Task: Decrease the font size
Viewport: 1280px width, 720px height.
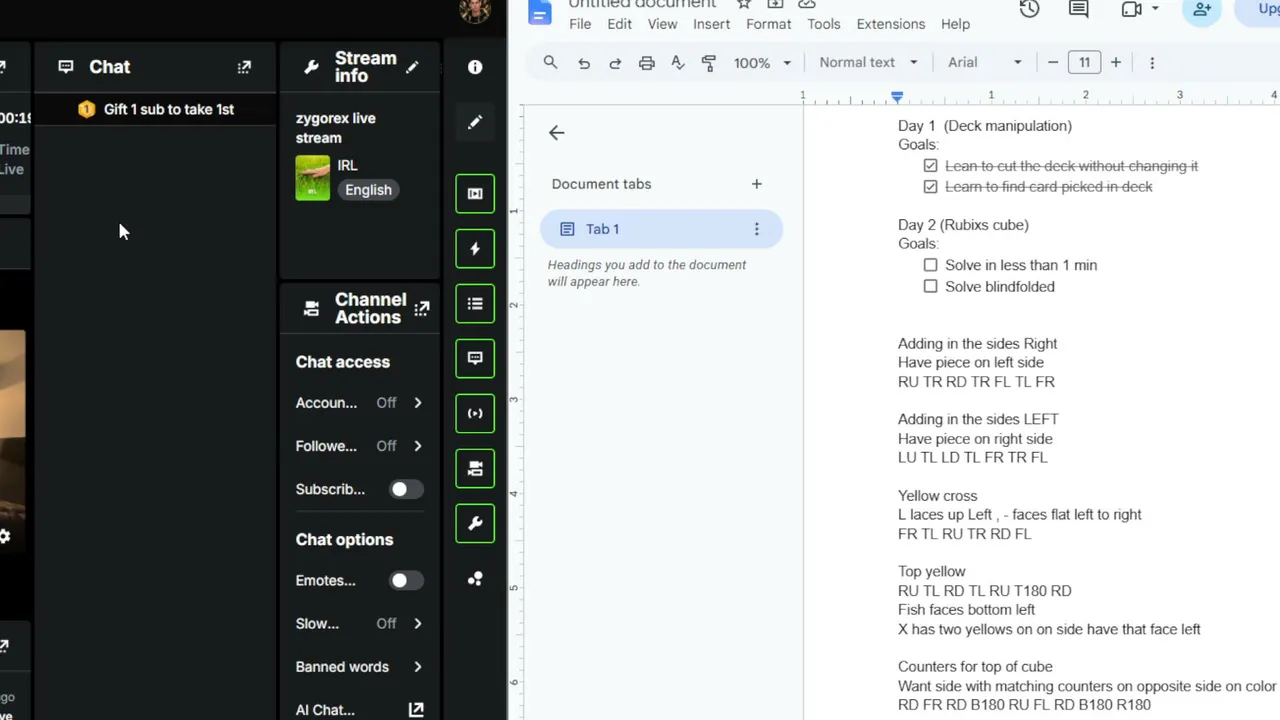Action: 1053,62
